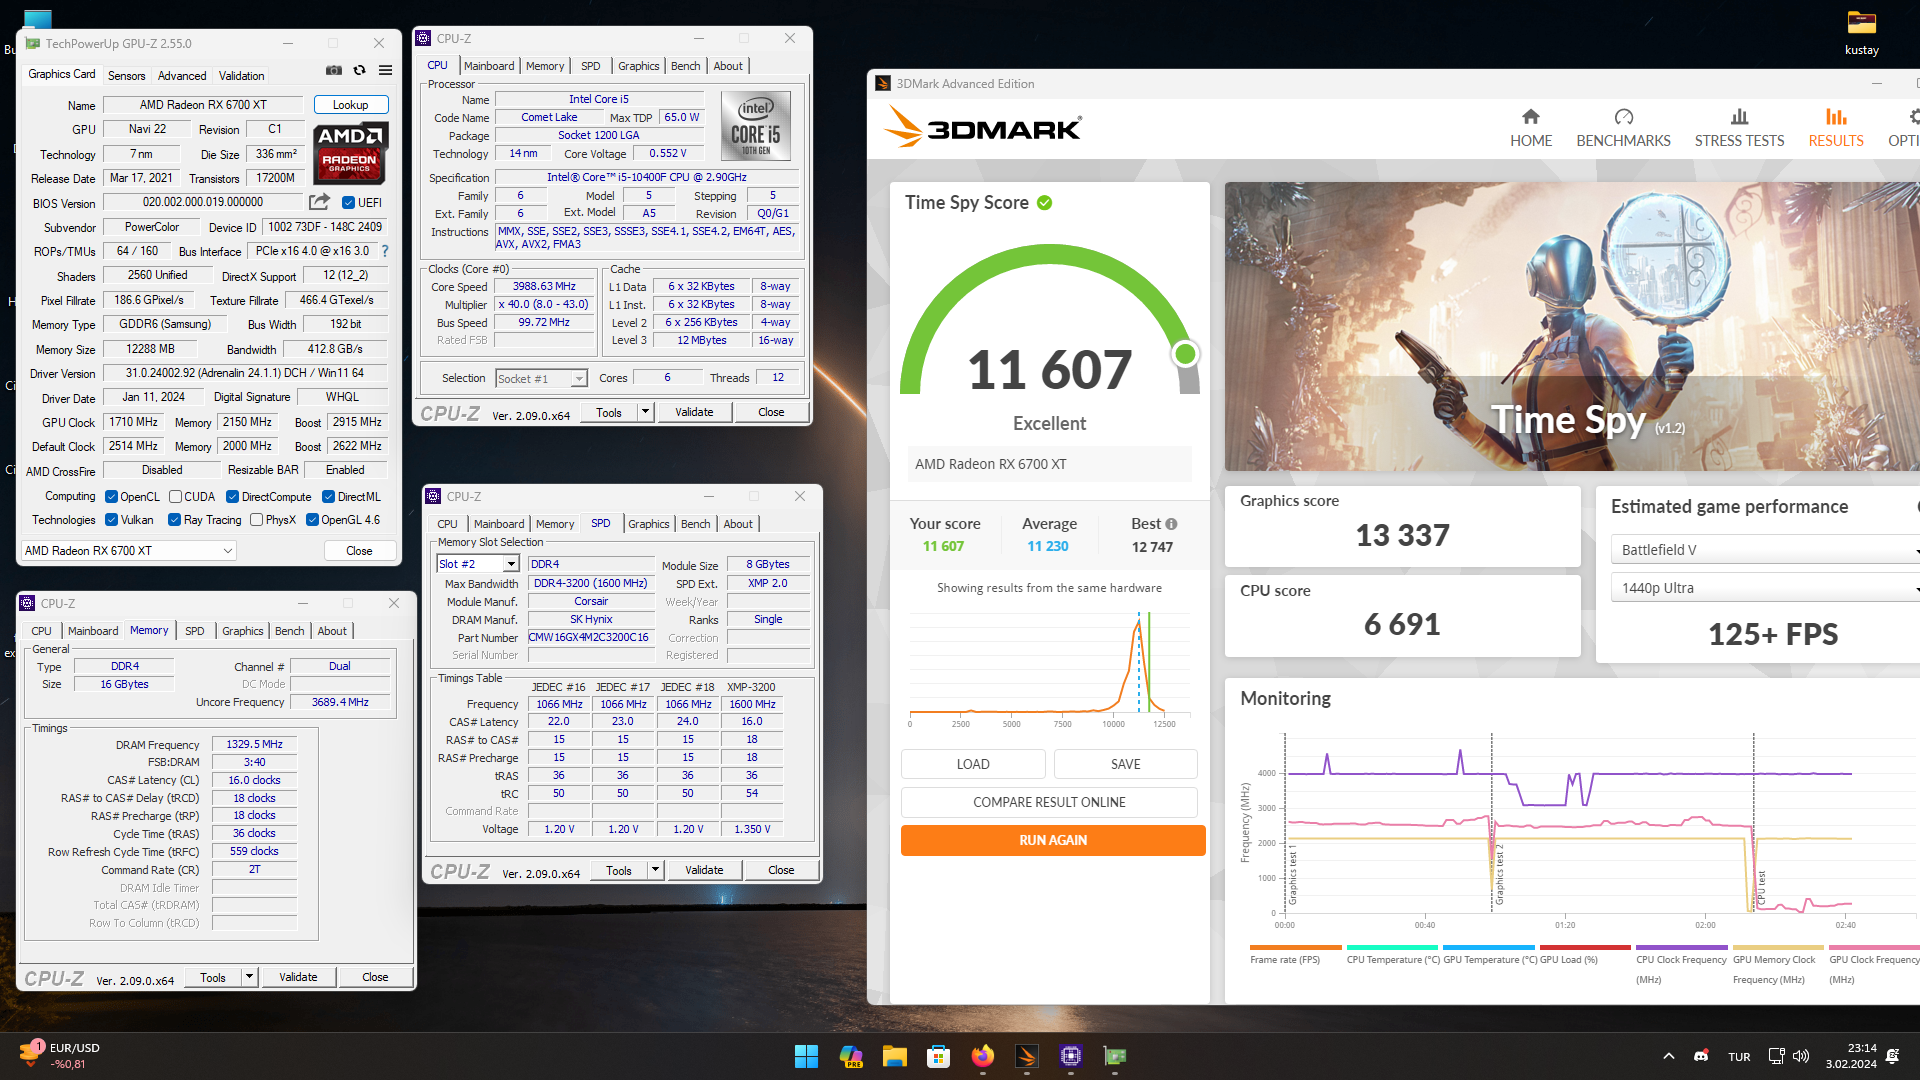1920x1080 pixels.
Task: Toggle CUDA checkbox
Action: pos(175,497)
